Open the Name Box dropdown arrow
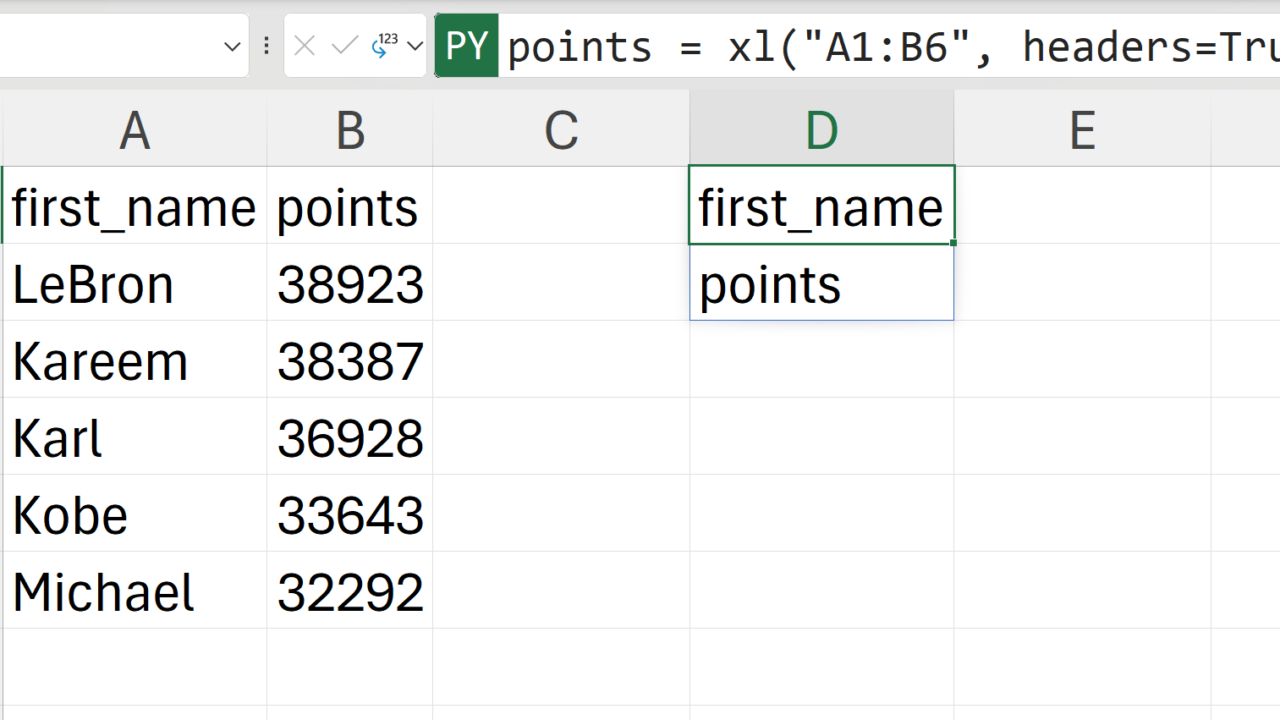The height and width of the screenshot is (720, 1280). [232, 46]
